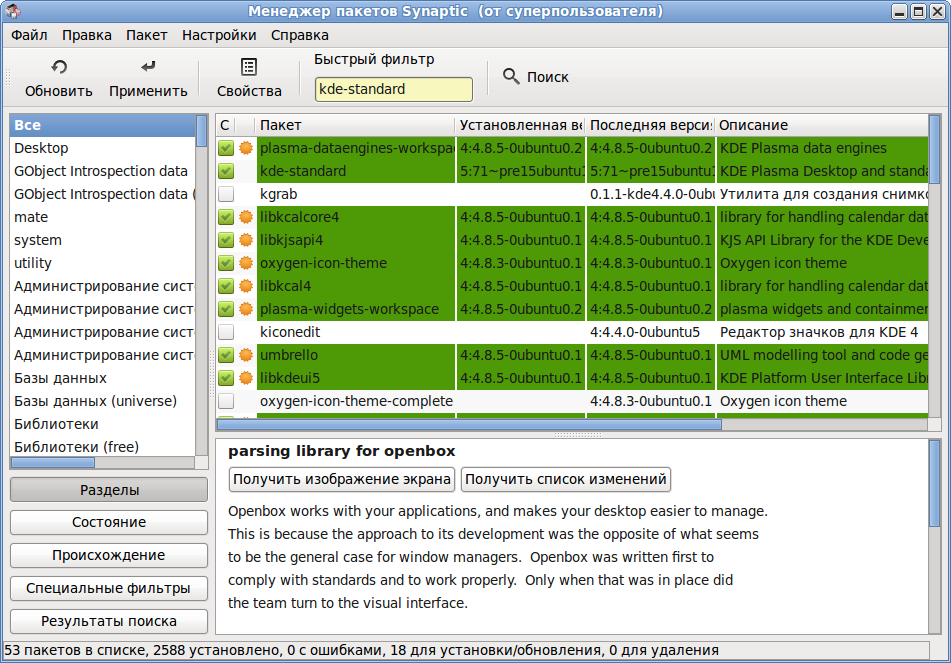Select the first GObject Introspection data section
This screenshot has height=663, width=951.
[102, 171]
